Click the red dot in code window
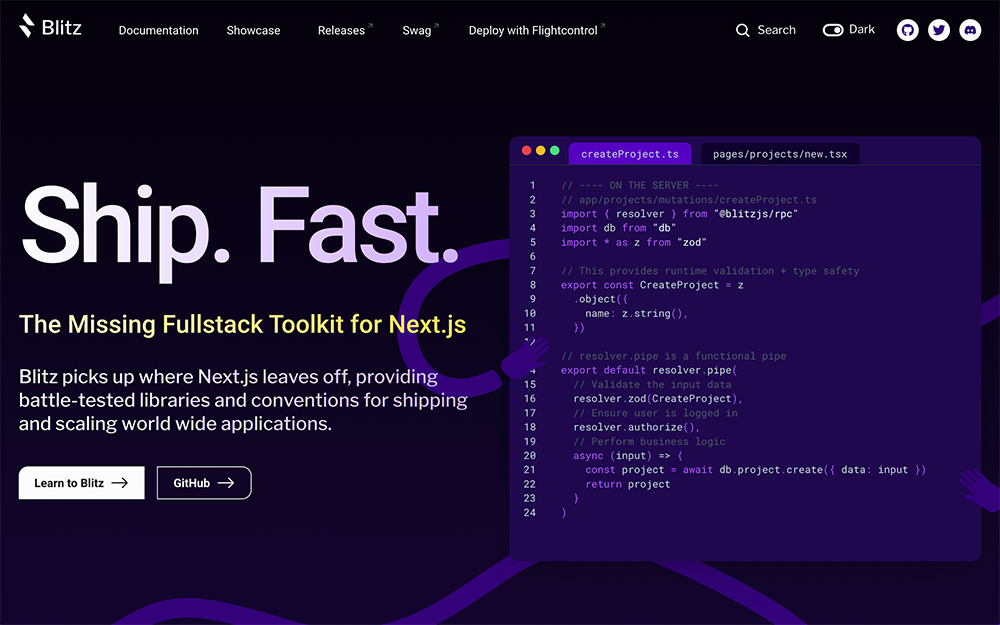Image resolution: width=1000 pixels, height=625 pixels. (x=527, y=151)
